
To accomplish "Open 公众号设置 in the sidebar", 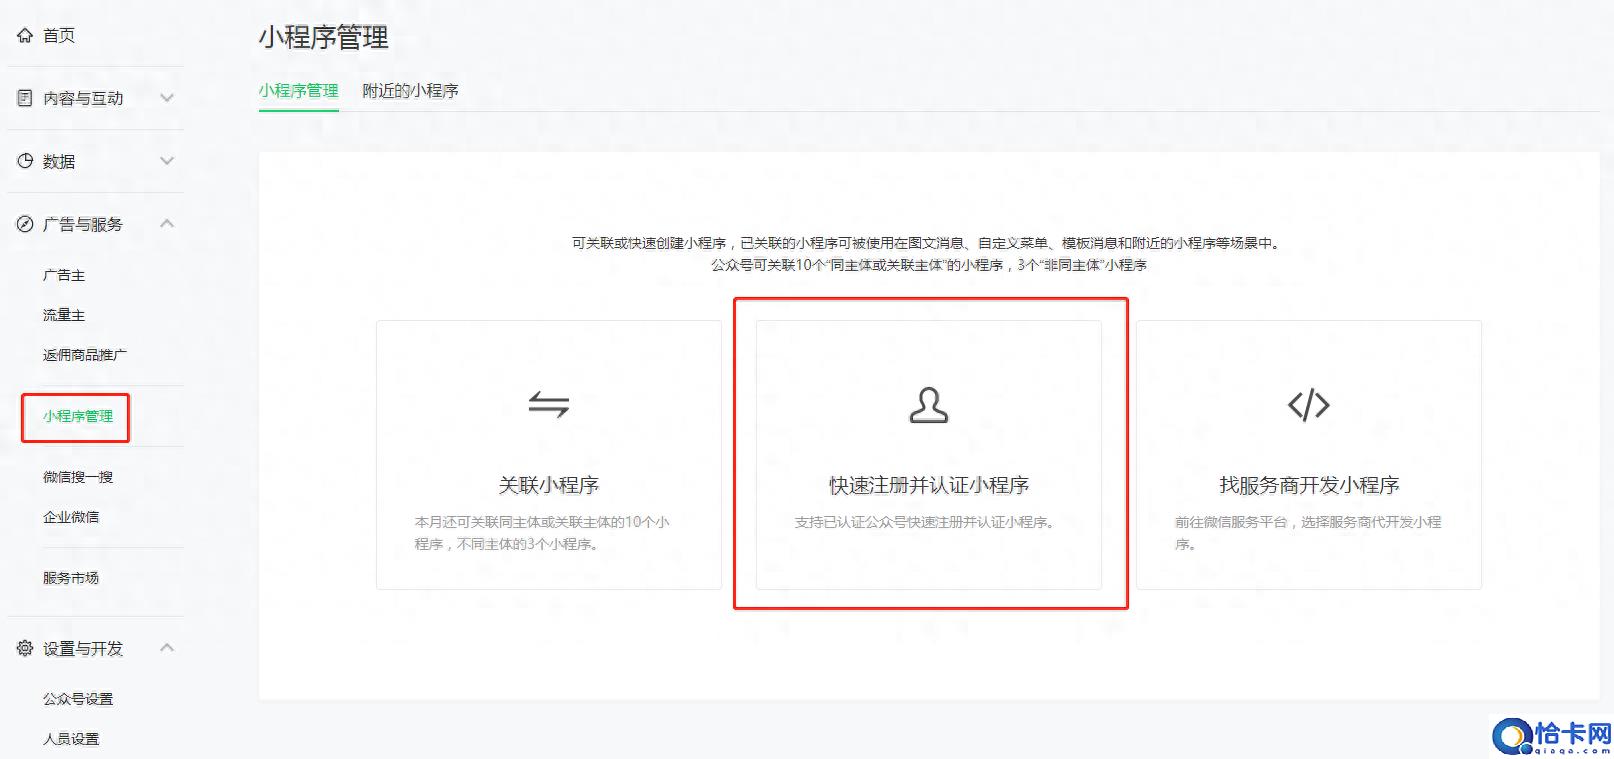I will coord(78,699).
